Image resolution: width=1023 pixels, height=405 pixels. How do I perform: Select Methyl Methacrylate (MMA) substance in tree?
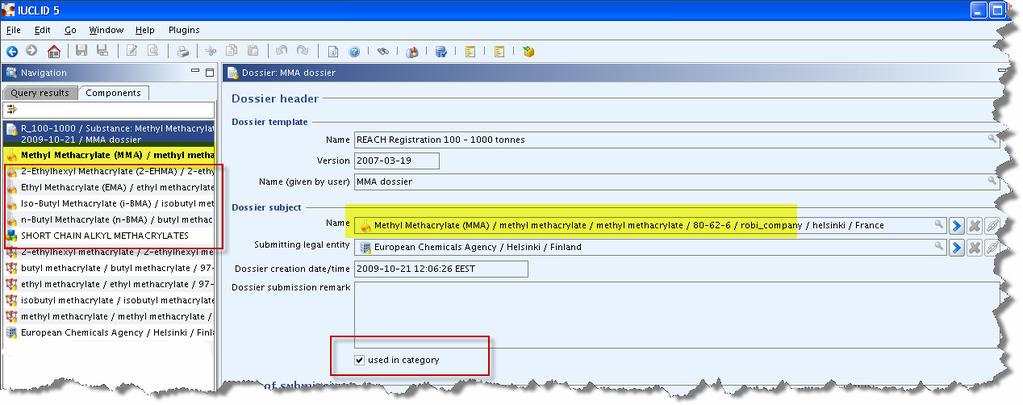tap(109, 155)
